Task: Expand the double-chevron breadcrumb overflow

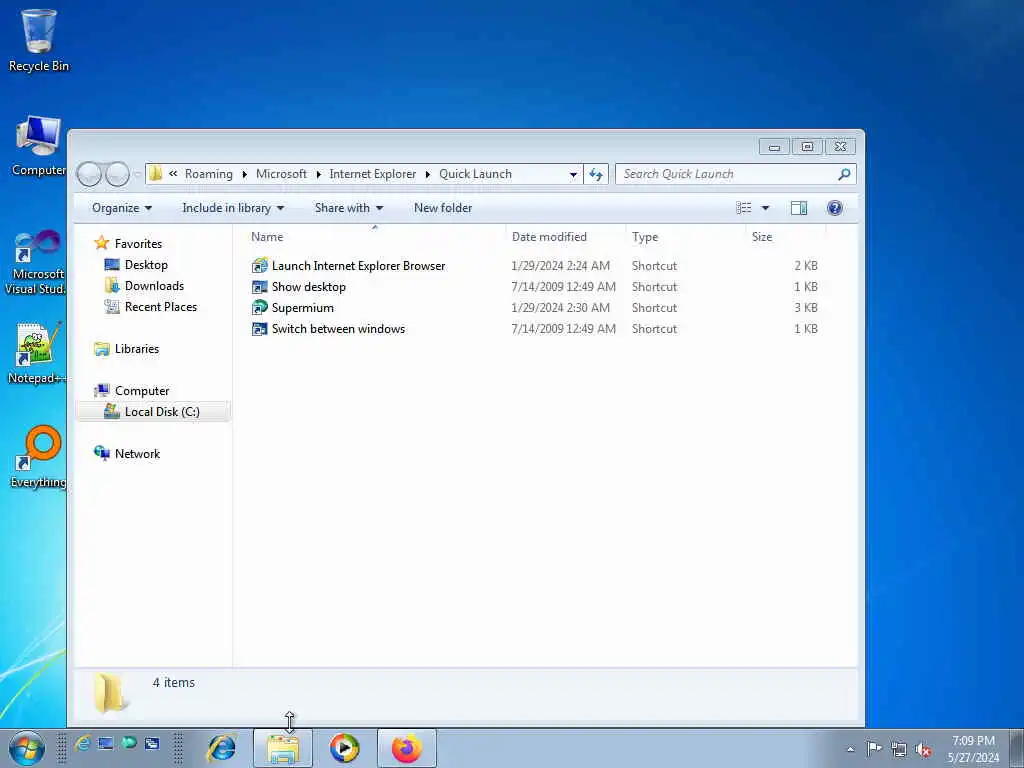Action: pos(173,174)
